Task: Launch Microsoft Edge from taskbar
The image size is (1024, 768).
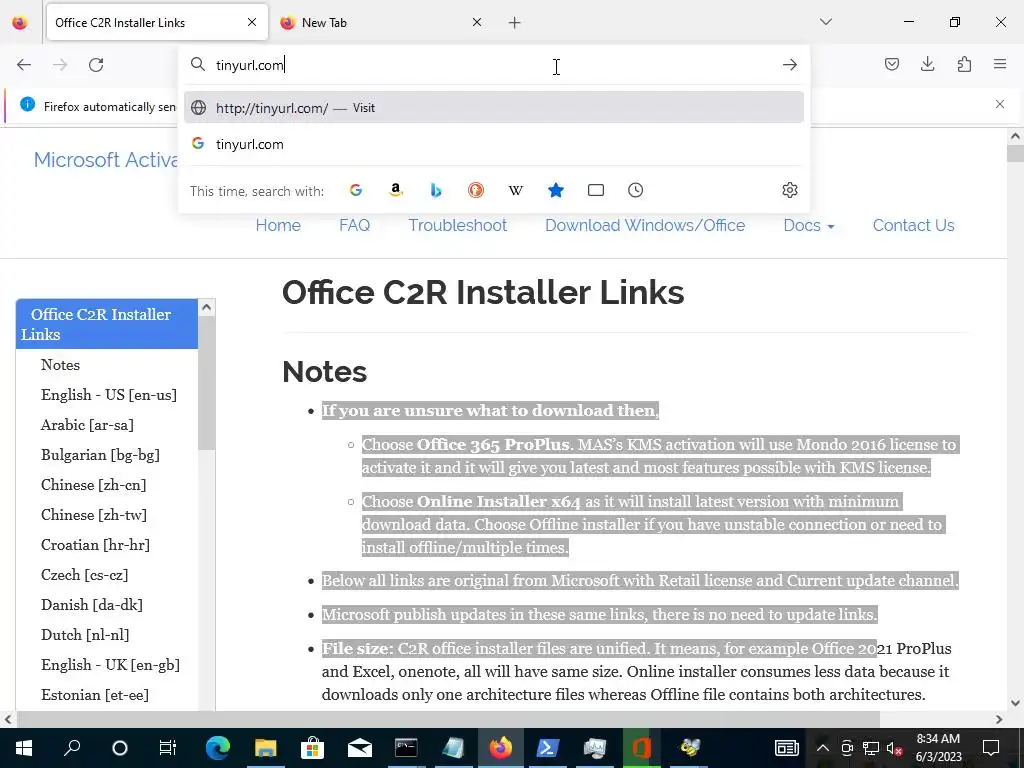Action: [217, 748]
